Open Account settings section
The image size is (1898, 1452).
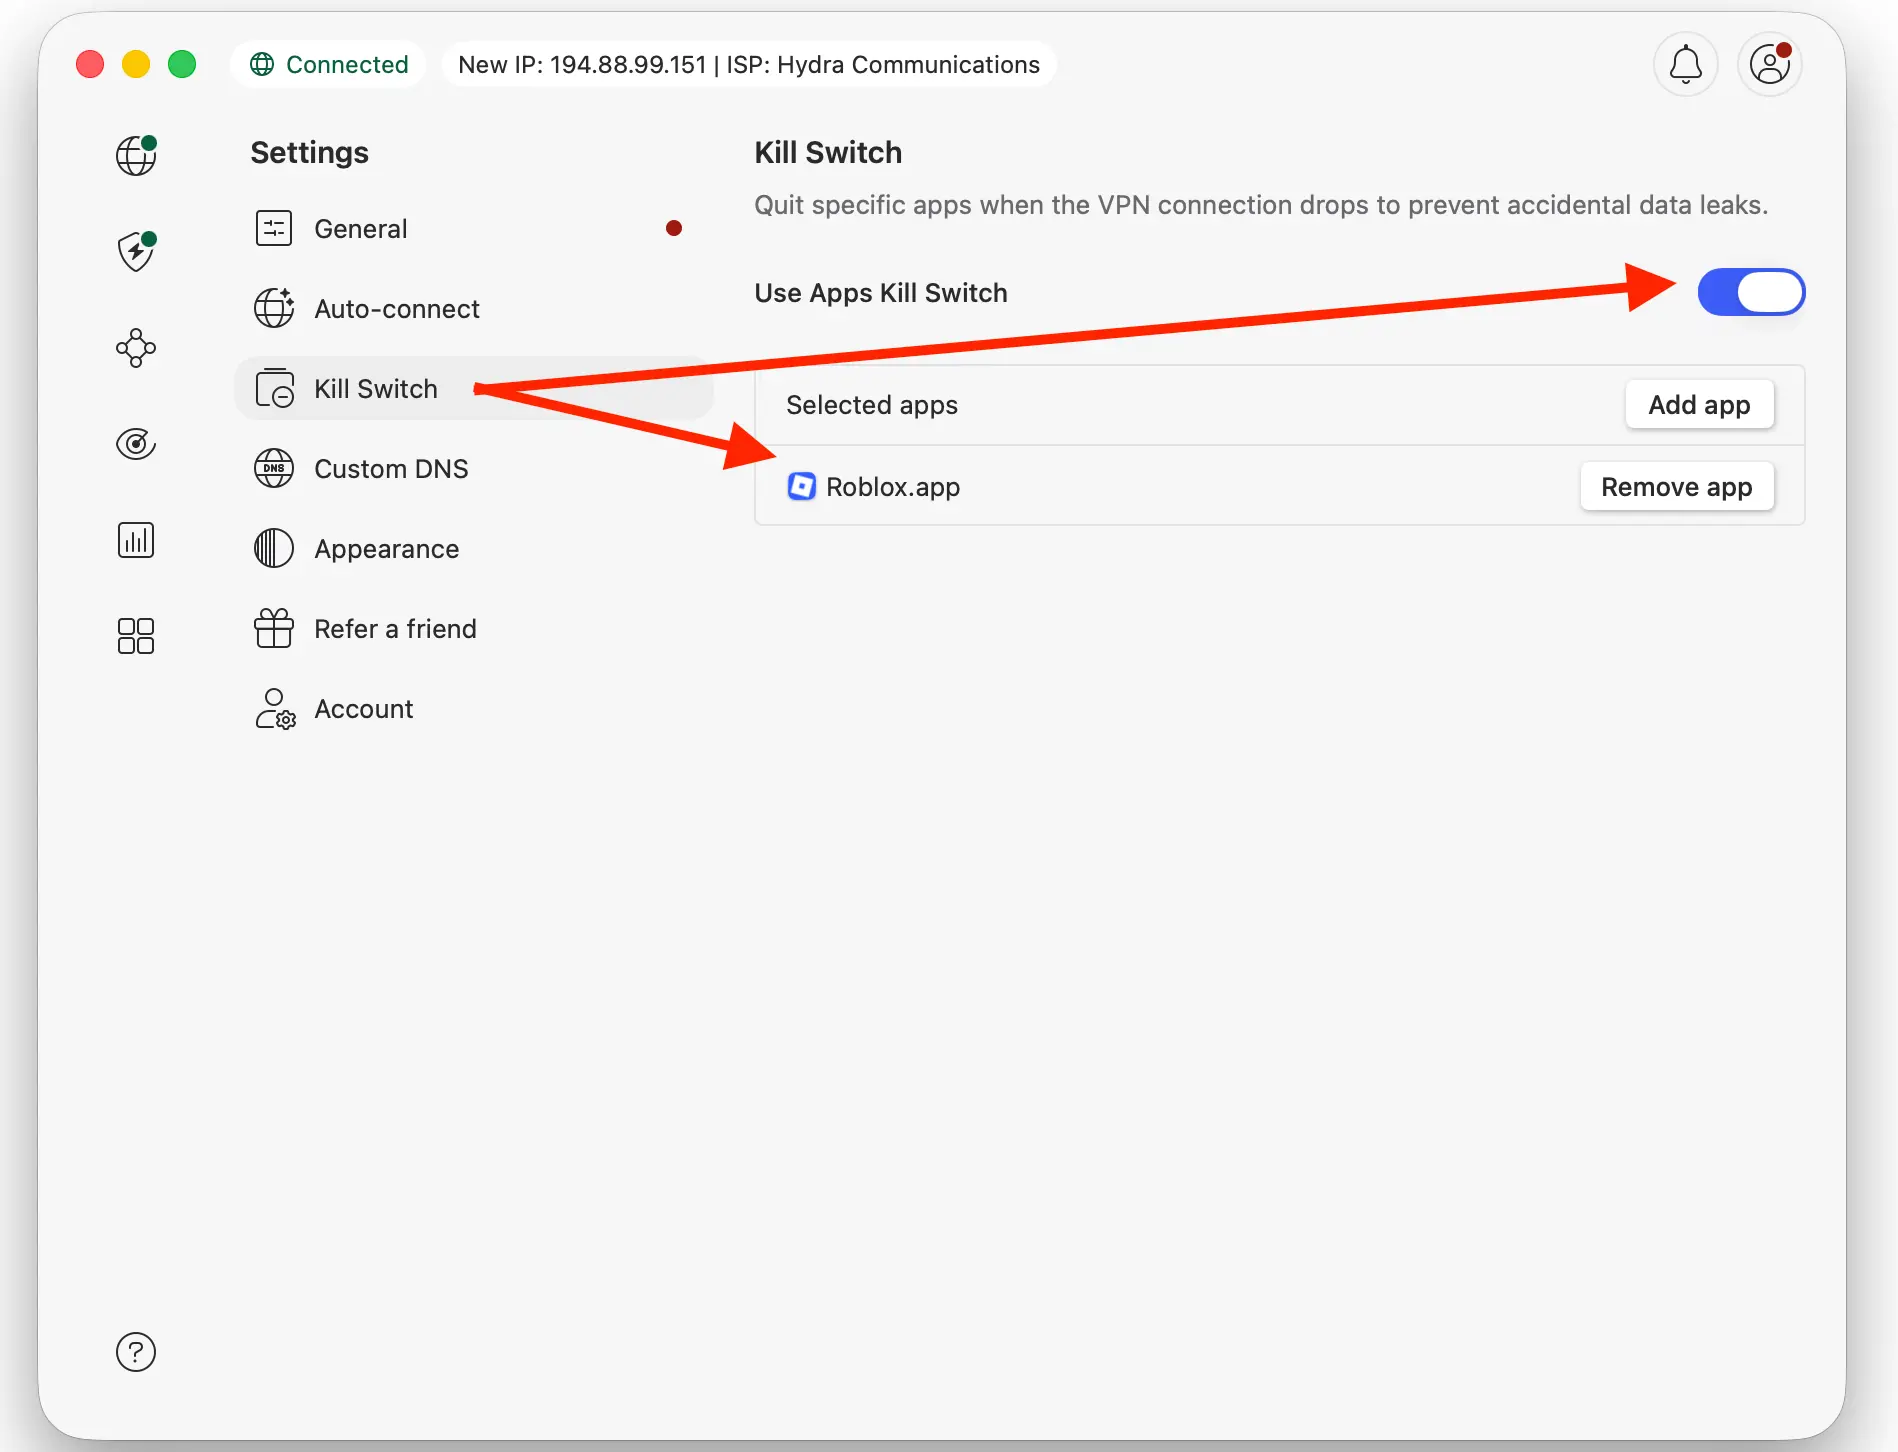[x=363, y=709]
